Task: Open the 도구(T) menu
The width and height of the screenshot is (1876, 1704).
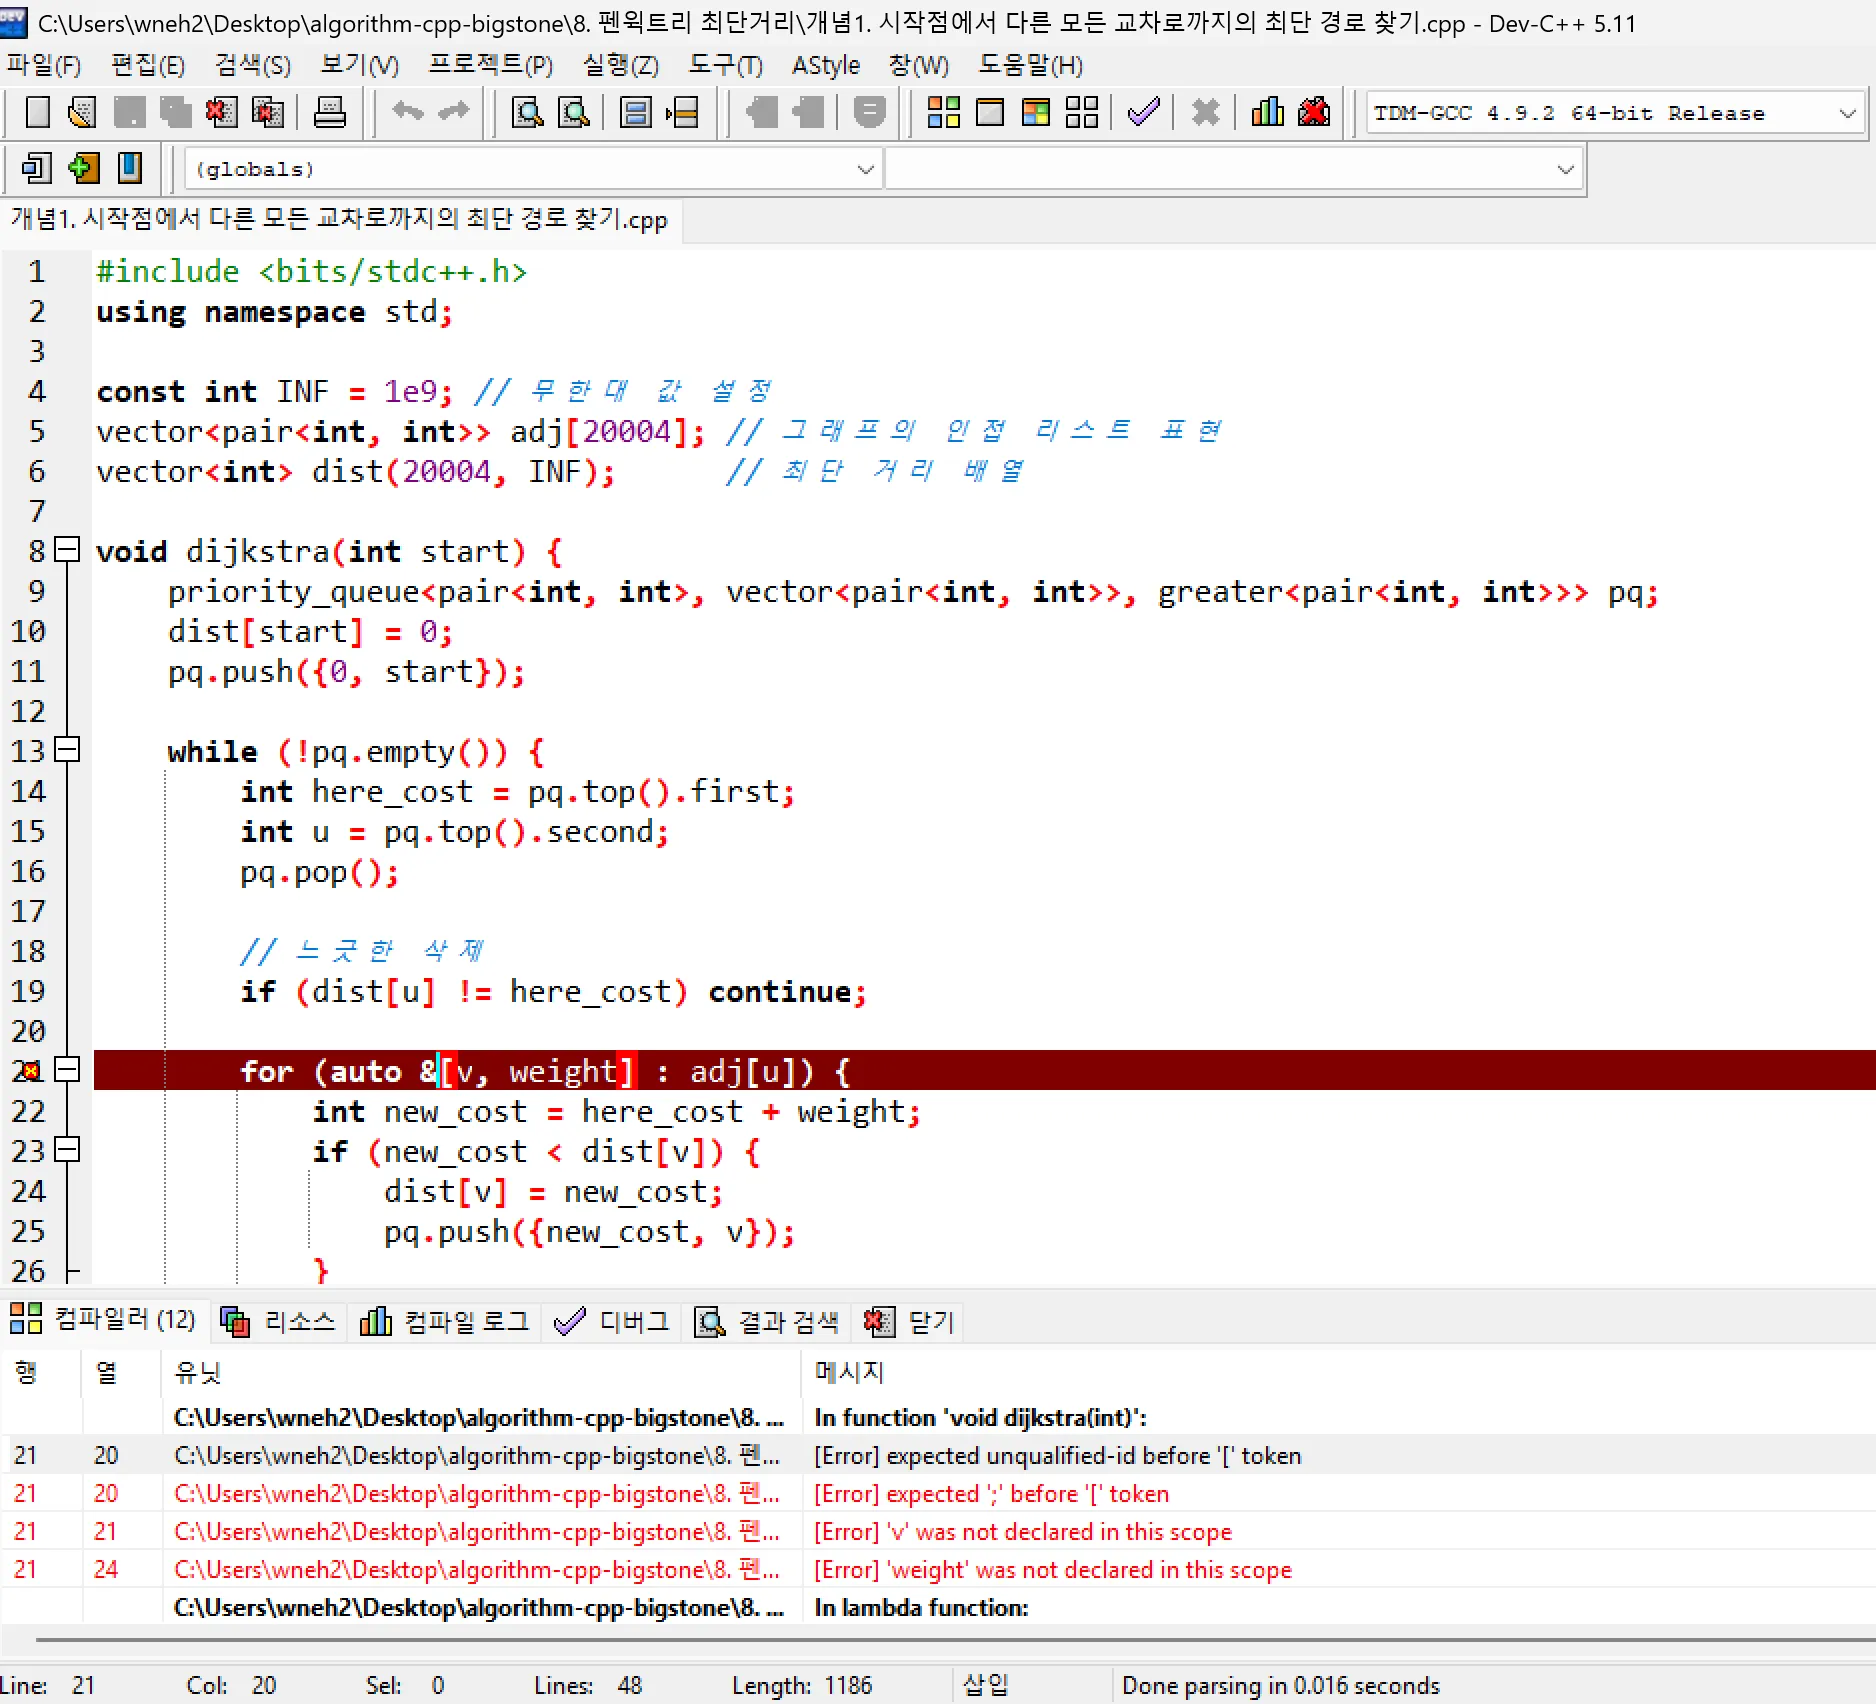Action: tap(726, 65)
